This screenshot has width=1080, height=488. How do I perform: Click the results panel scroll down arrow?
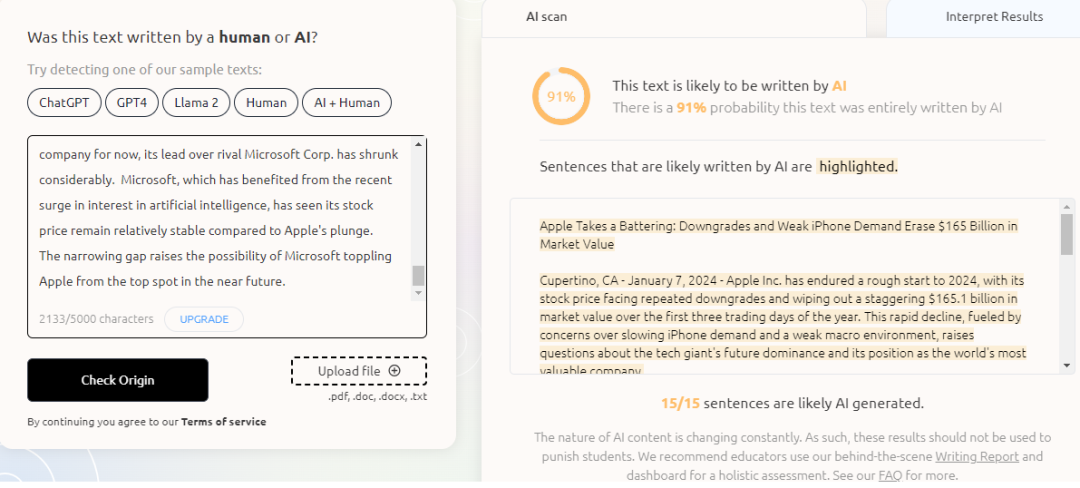coord(1067,365)
